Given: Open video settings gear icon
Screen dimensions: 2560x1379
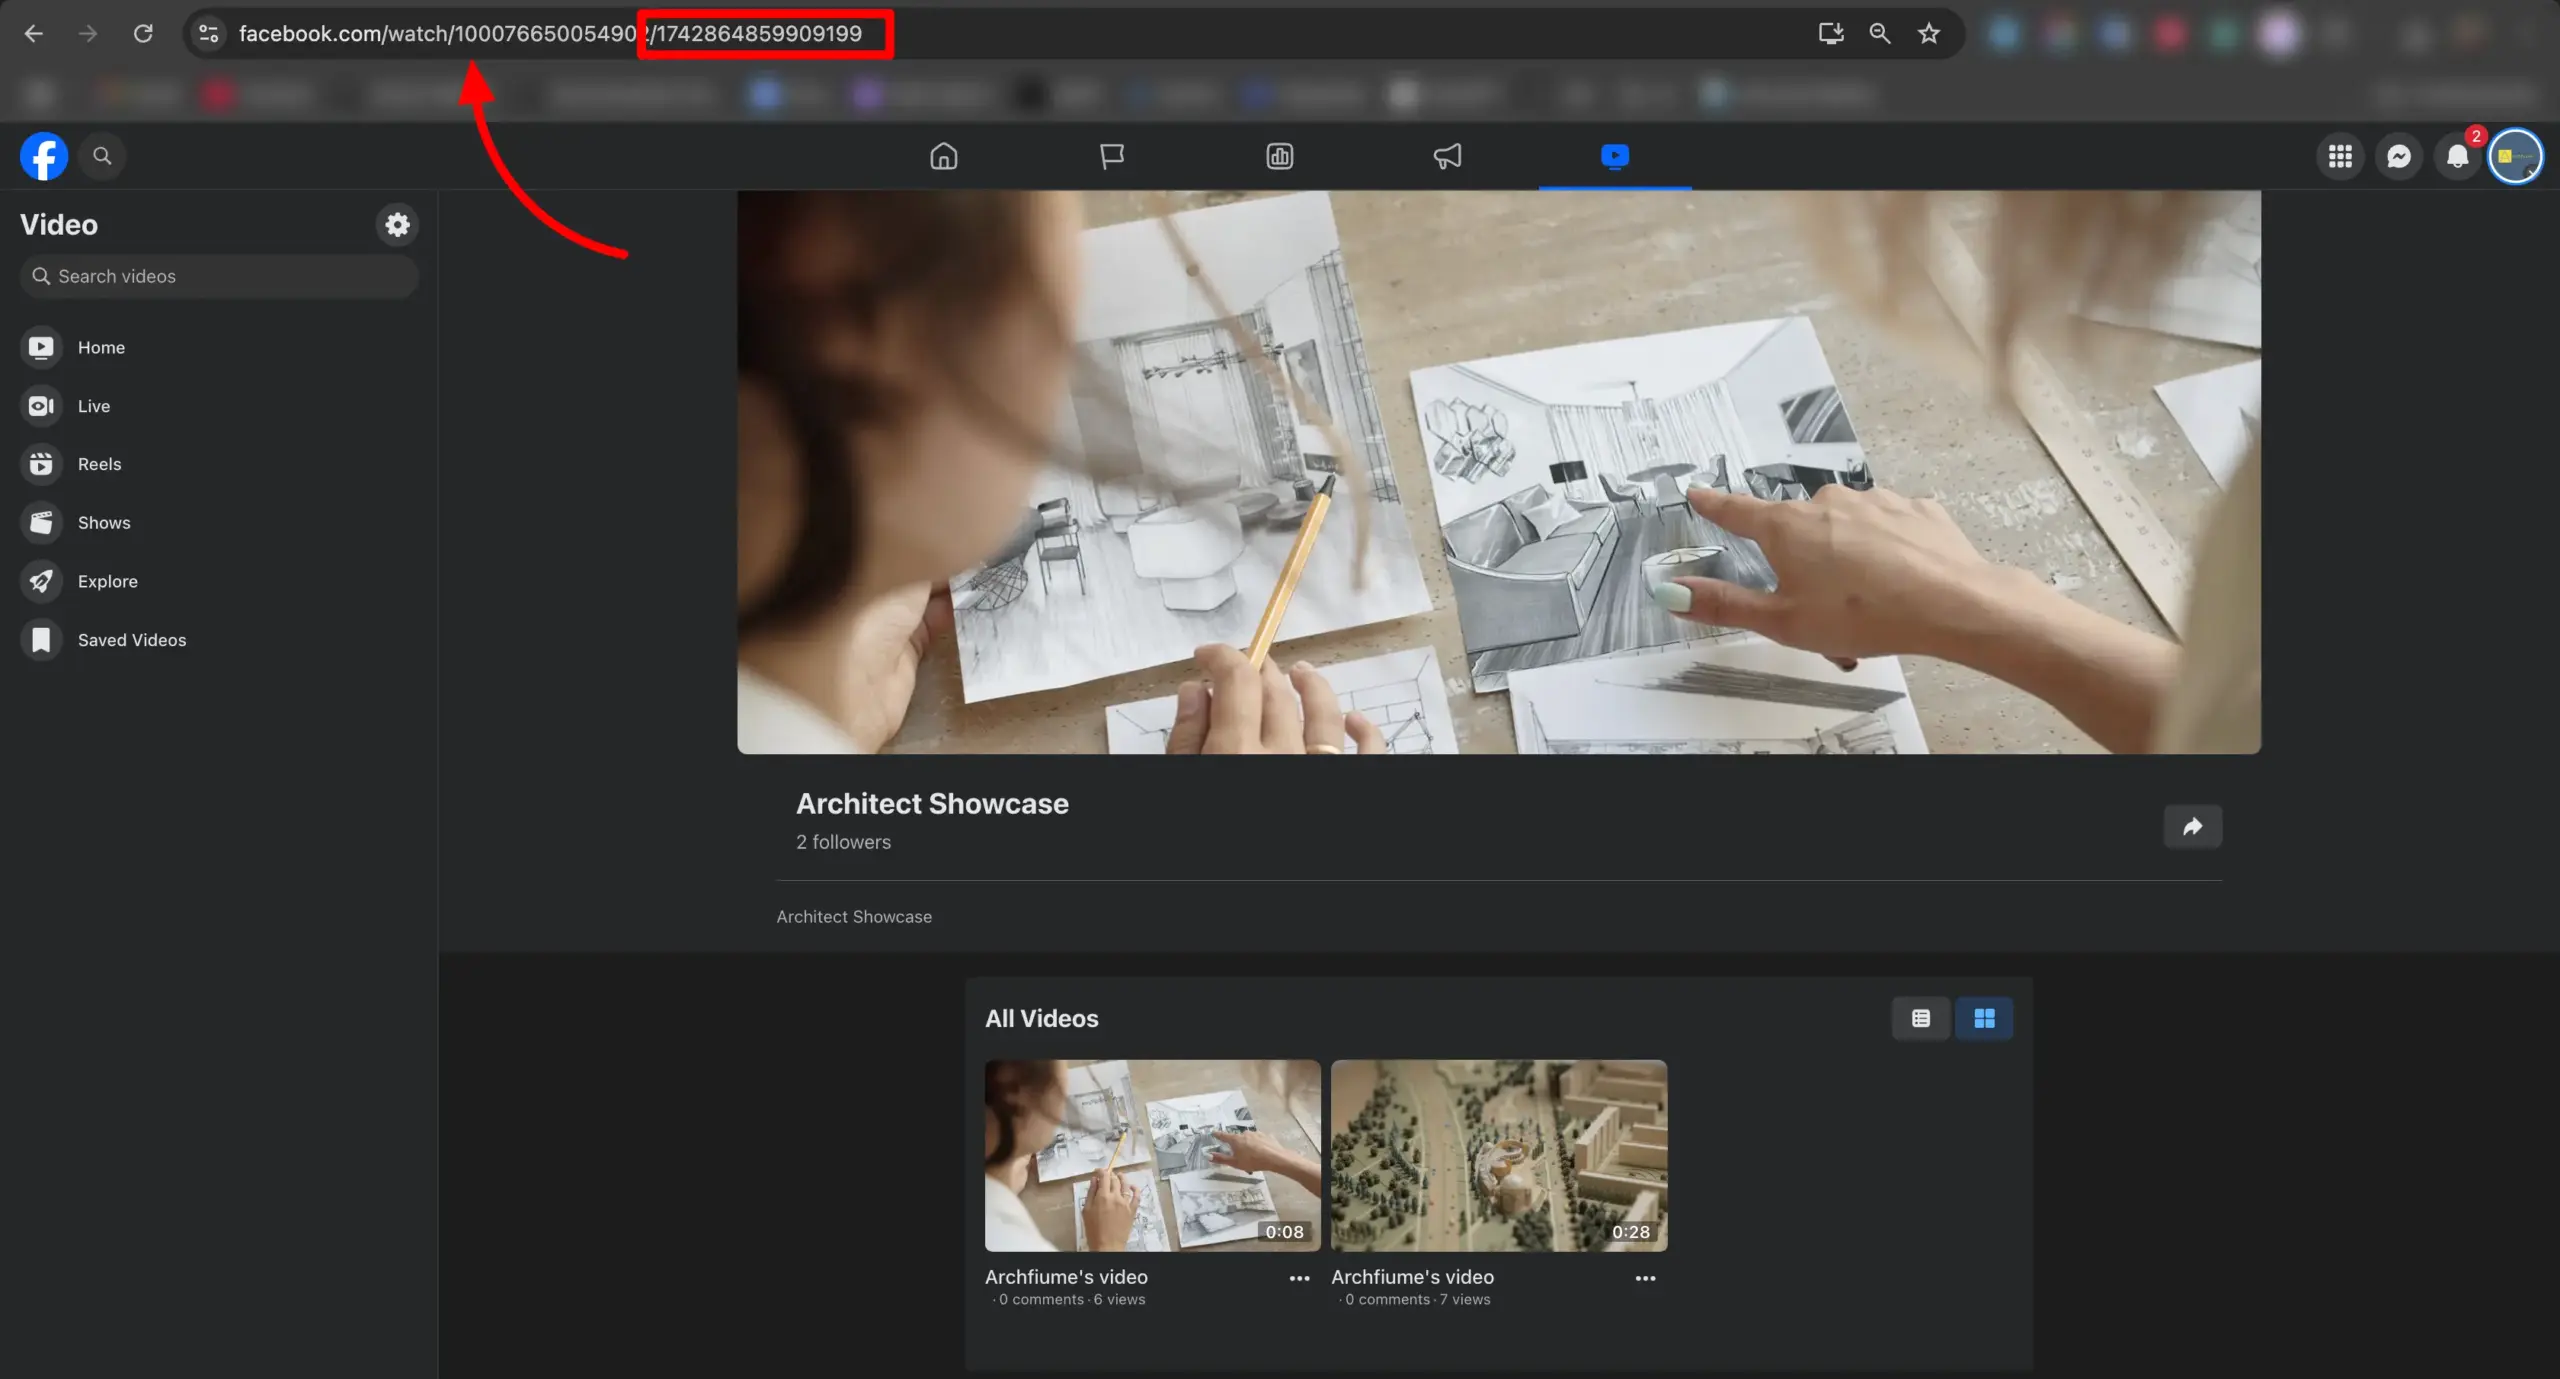Looking at the screenshot, I should point(397,224).
